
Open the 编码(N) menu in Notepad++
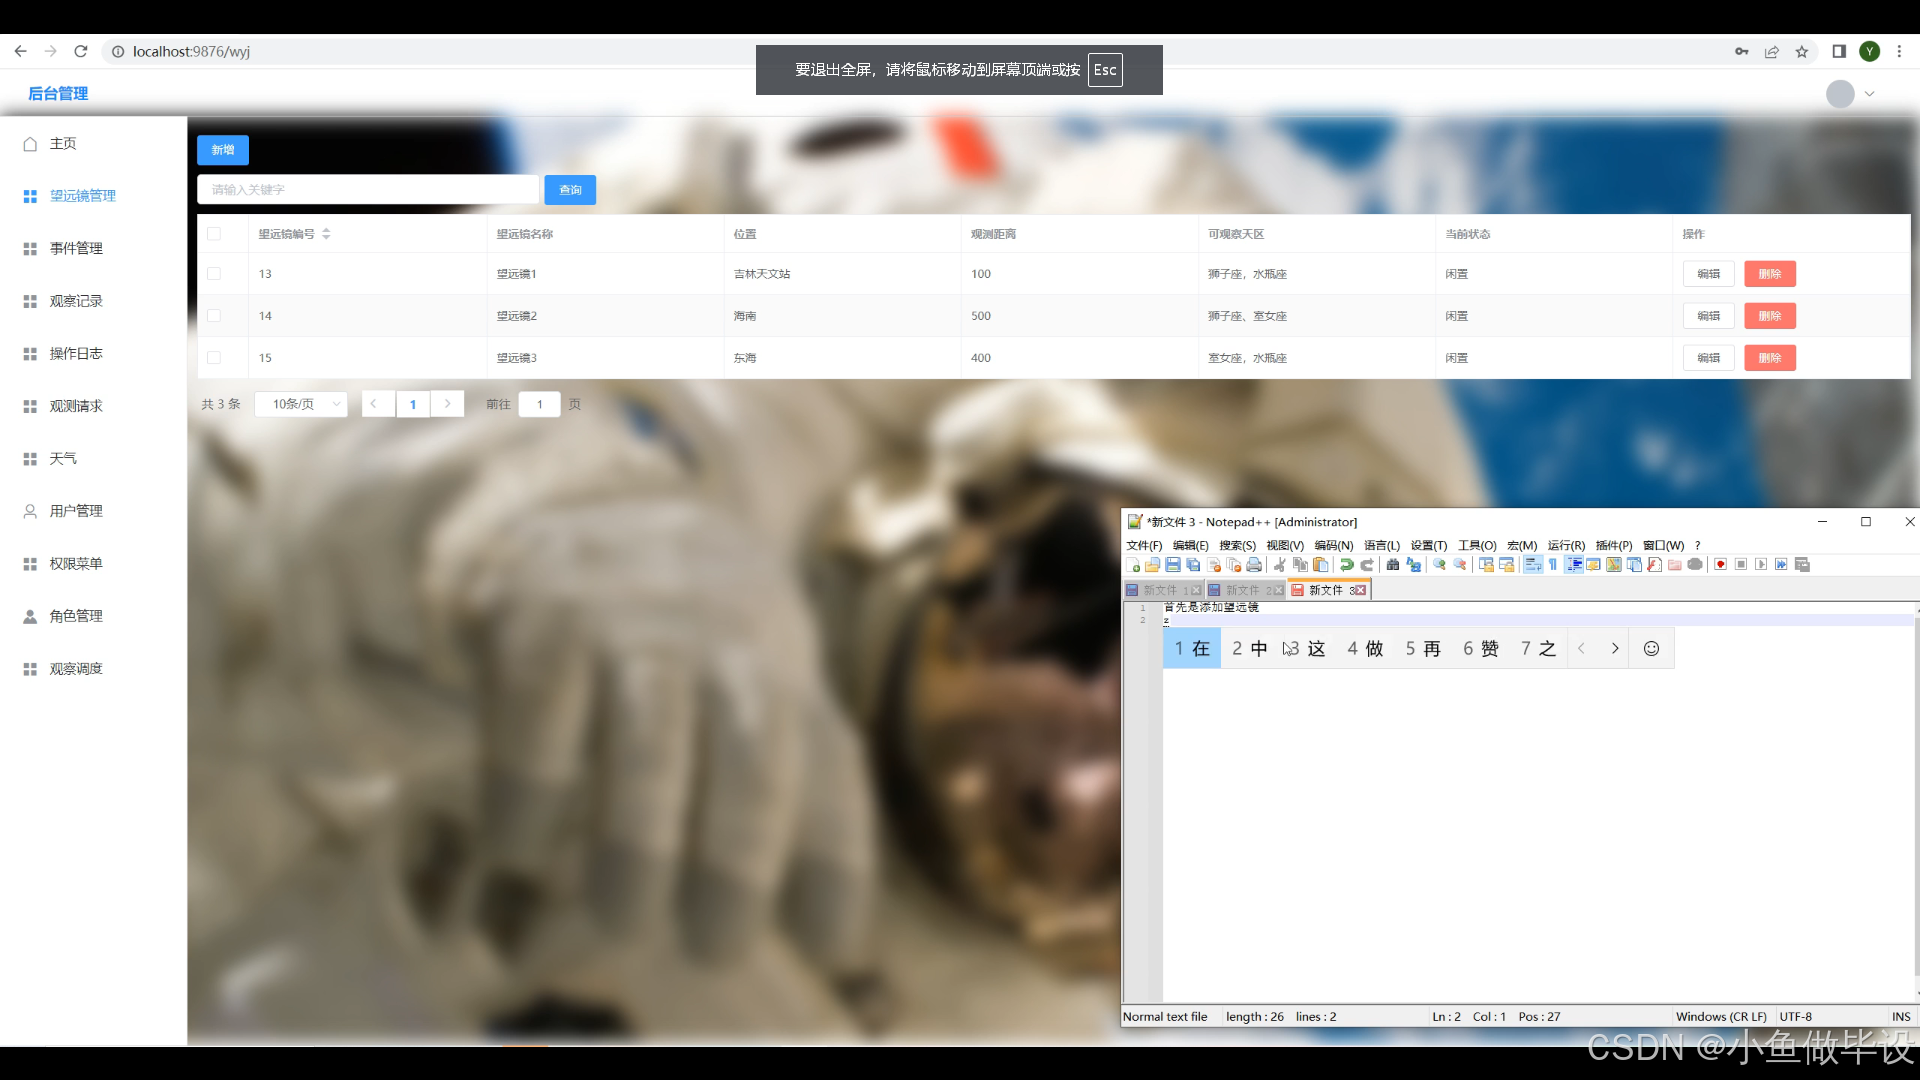click(x=1333, y=545)
